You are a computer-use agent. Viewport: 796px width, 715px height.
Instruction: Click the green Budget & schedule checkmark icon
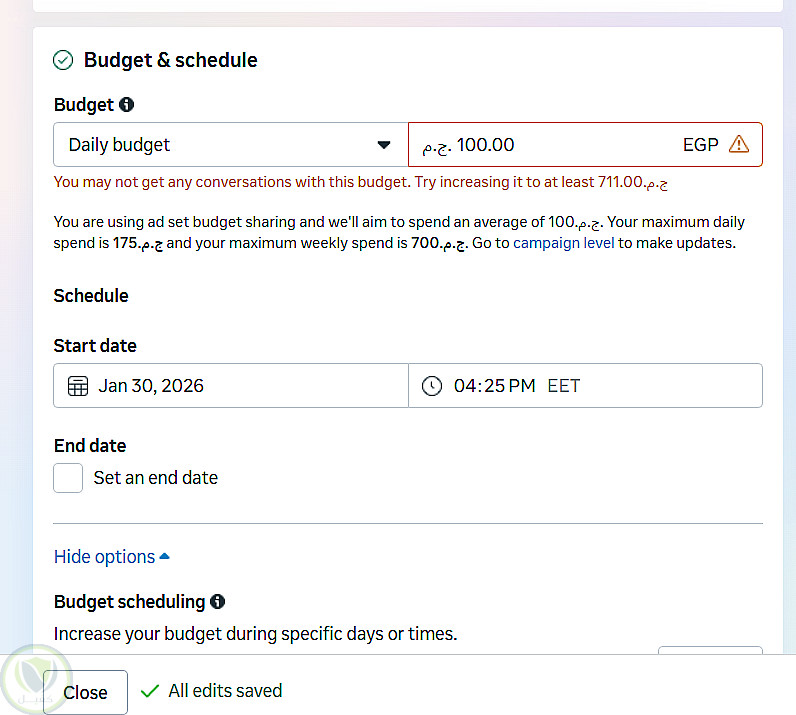coord(63,60)
